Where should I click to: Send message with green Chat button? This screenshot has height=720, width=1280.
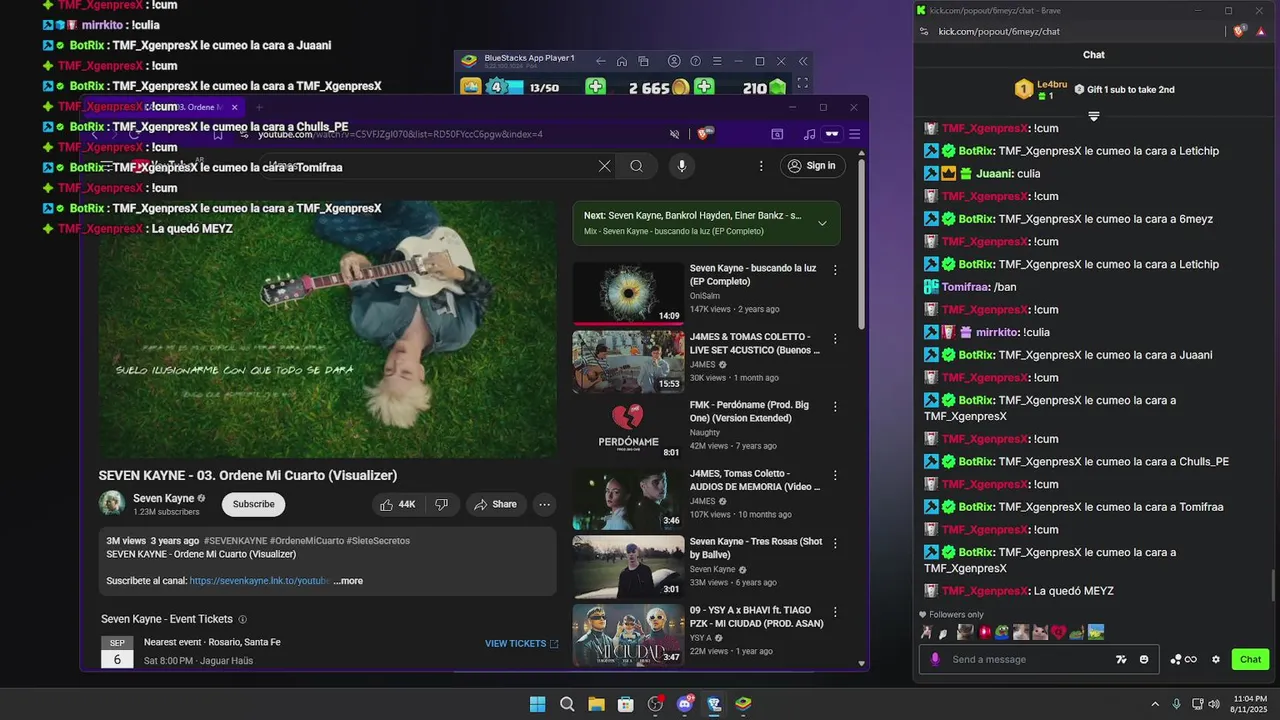pos(1250,659)
